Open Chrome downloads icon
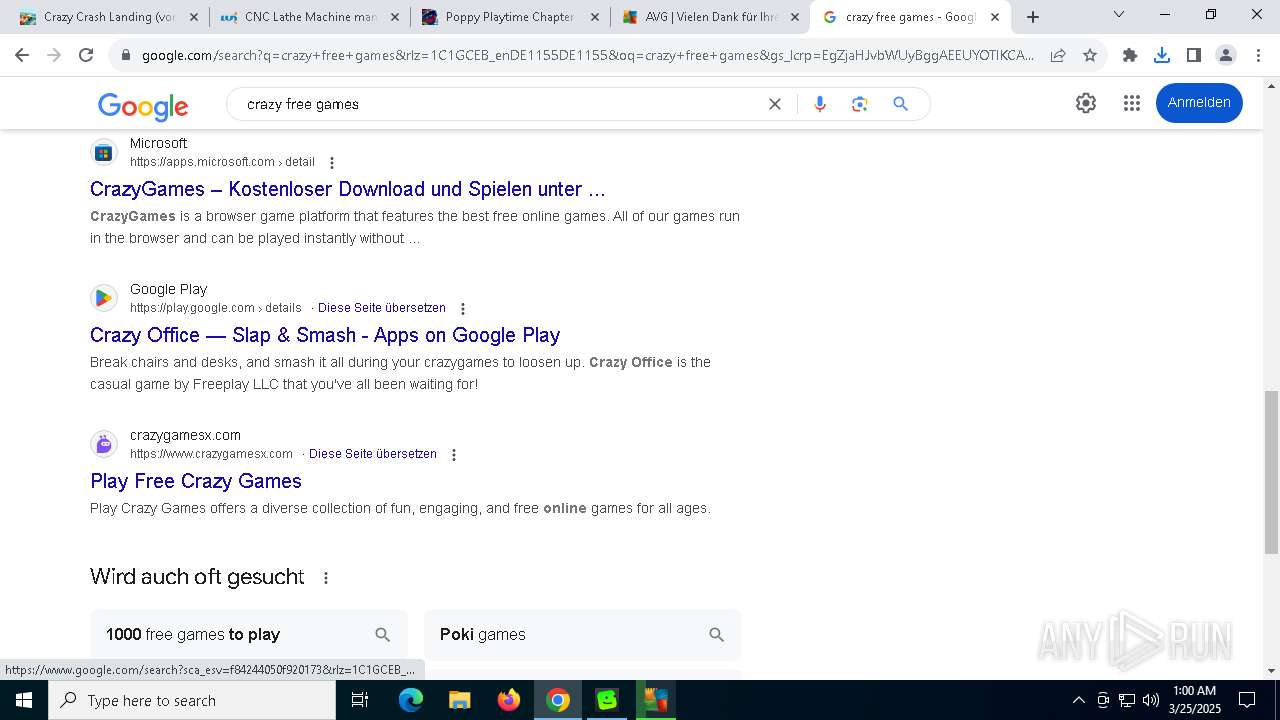This screenshot has height=720, width=1280. click(x=1162, y=55)
